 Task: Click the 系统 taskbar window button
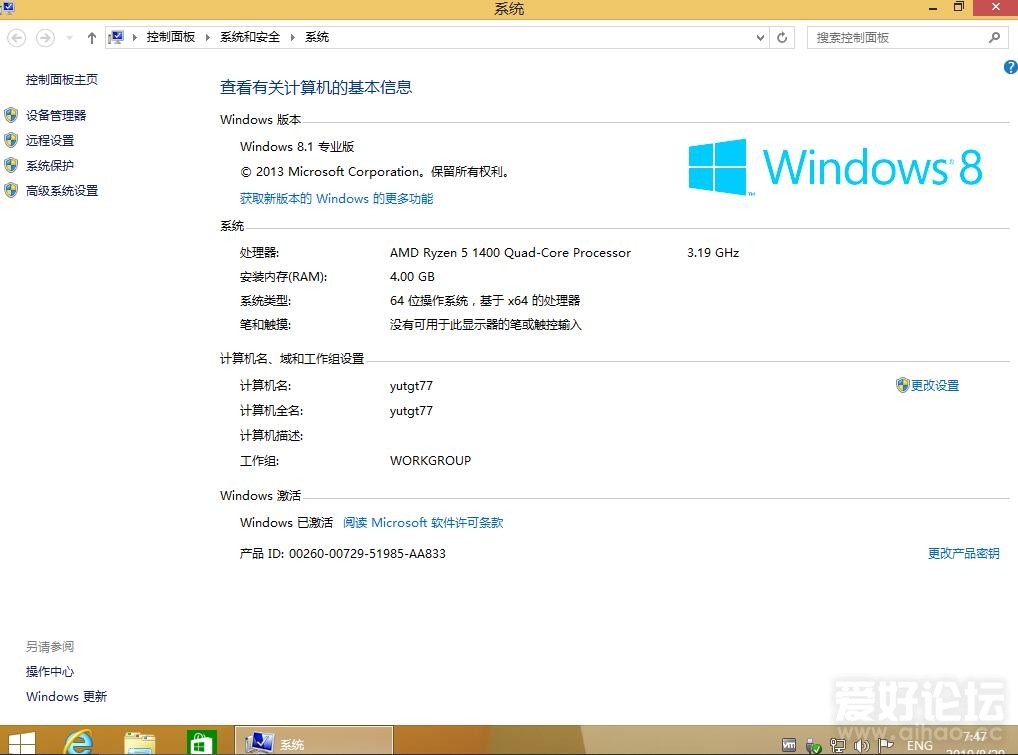coord(314,741)
